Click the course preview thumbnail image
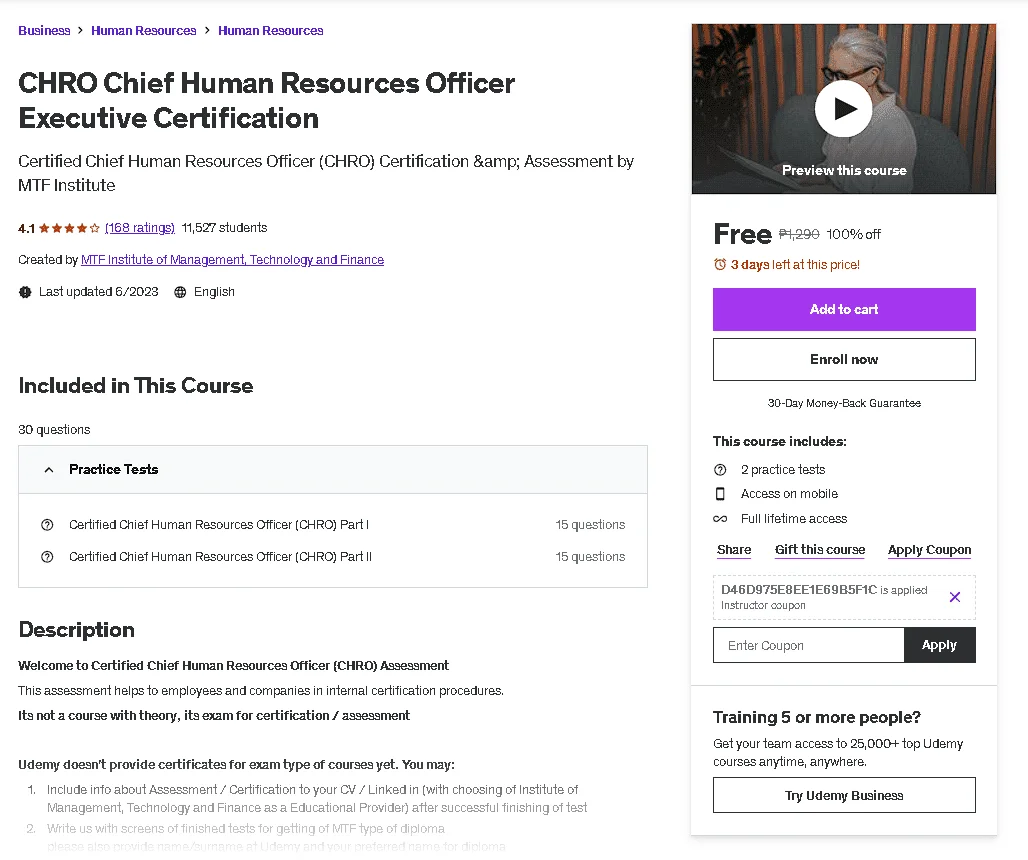 tap(843, 109)
